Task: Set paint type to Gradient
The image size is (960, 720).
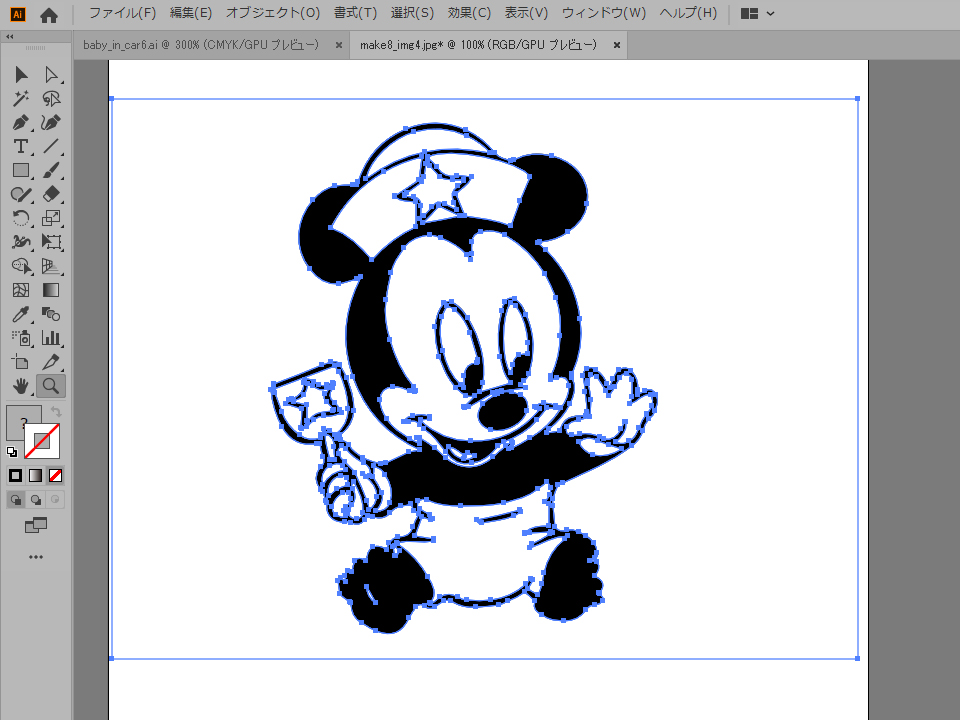Action: click(36, 476)
